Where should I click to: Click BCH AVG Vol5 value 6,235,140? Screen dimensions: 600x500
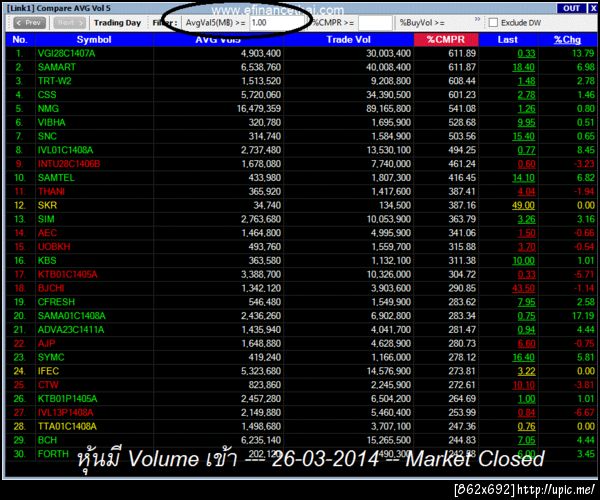pos(261,440)
